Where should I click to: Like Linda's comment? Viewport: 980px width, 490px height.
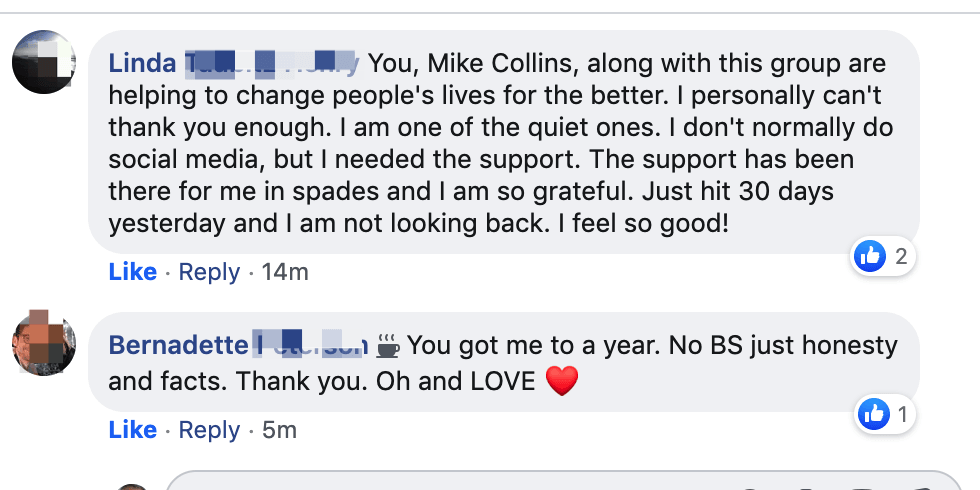coord(132,272)
